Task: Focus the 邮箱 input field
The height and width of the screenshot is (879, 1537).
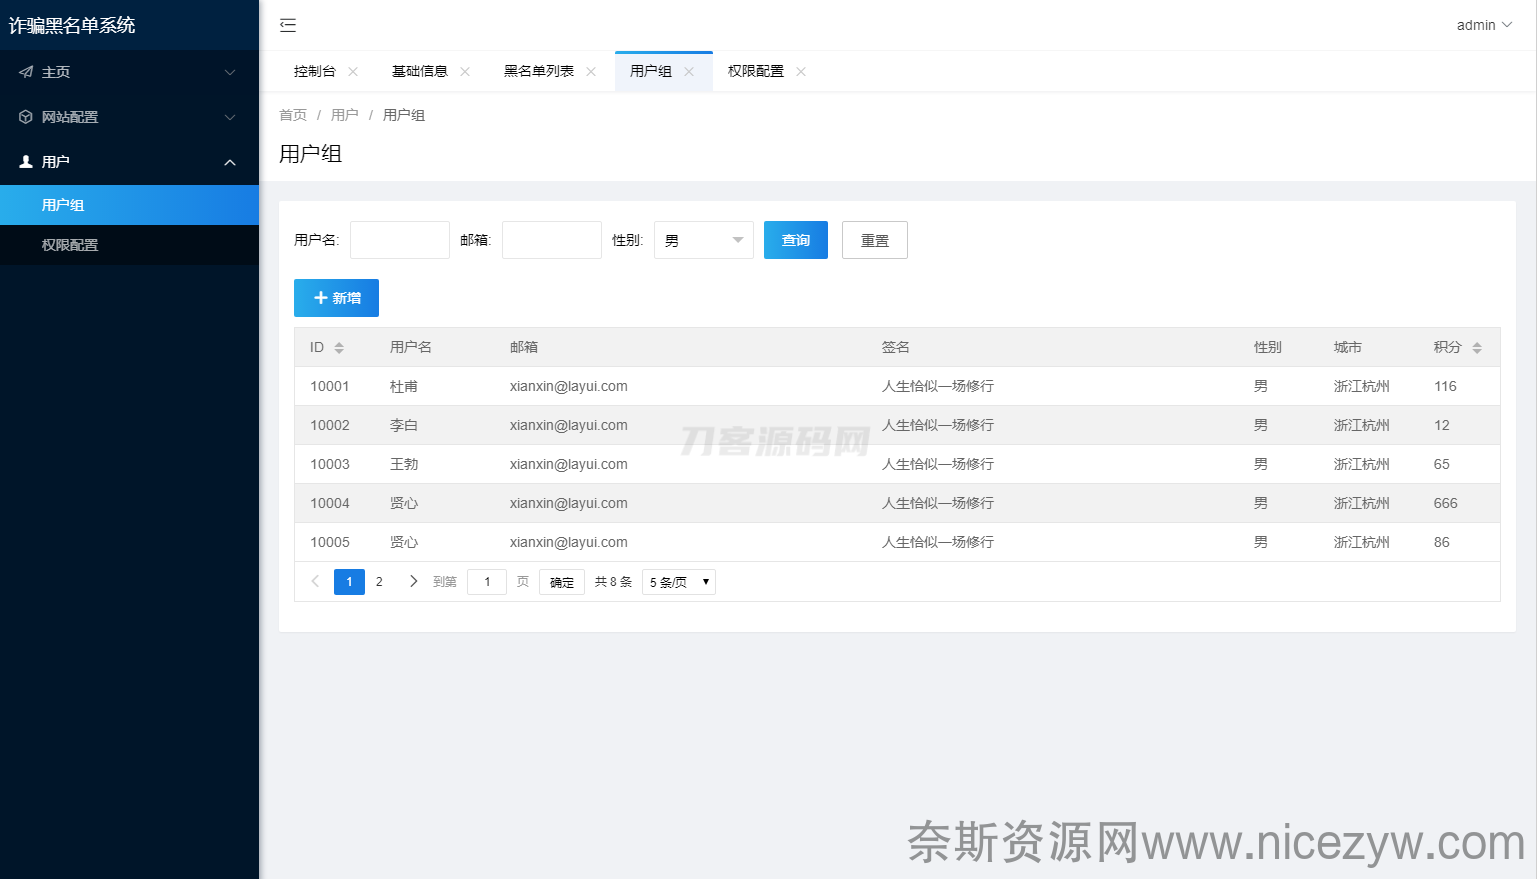Action: [x=552, y=240]
